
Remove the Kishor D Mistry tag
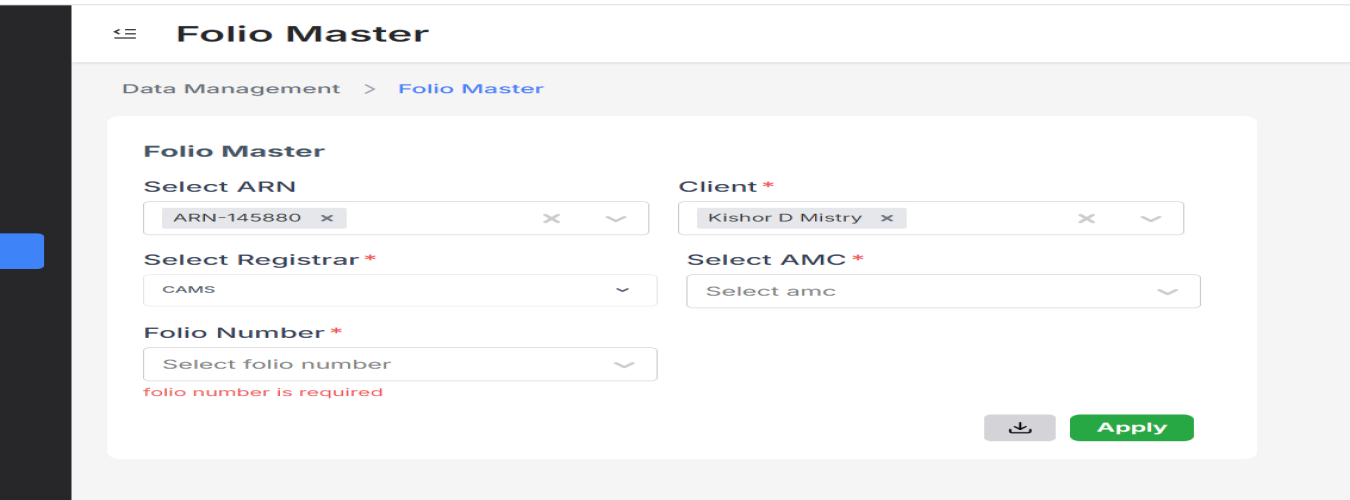pos(886,218)
